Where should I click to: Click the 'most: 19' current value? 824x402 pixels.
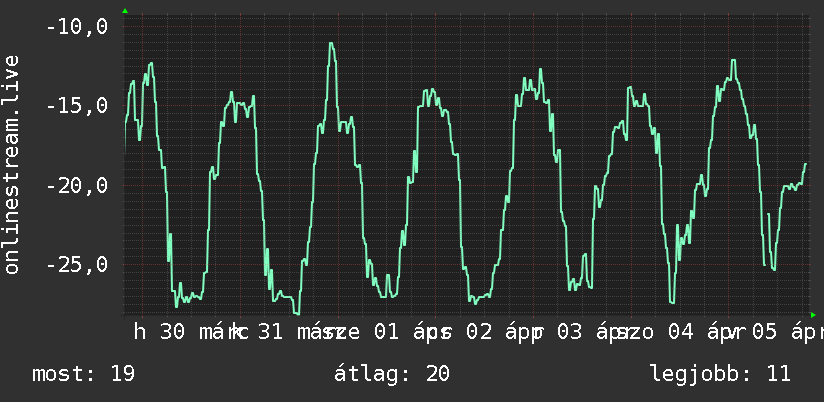[84, 374]
